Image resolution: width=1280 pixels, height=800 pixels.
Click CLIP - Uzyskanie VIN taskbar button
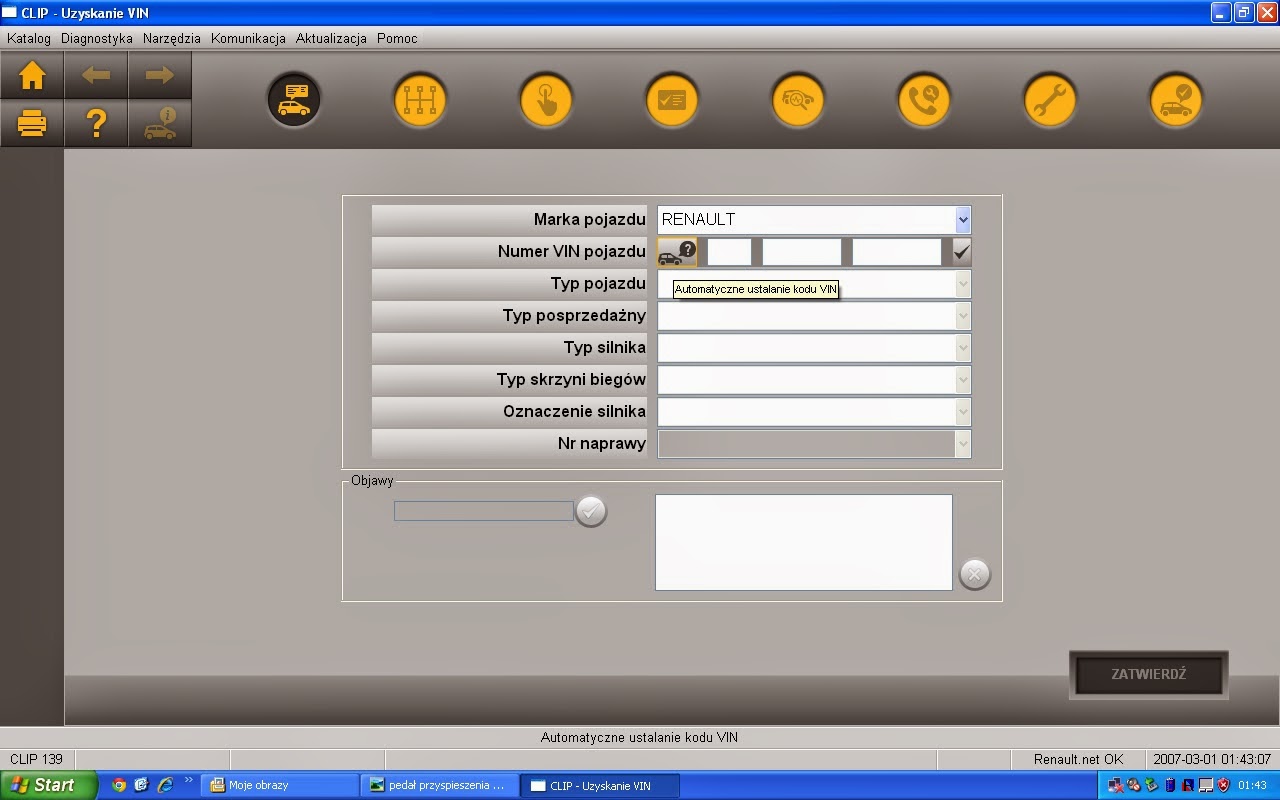click(600, 785)
